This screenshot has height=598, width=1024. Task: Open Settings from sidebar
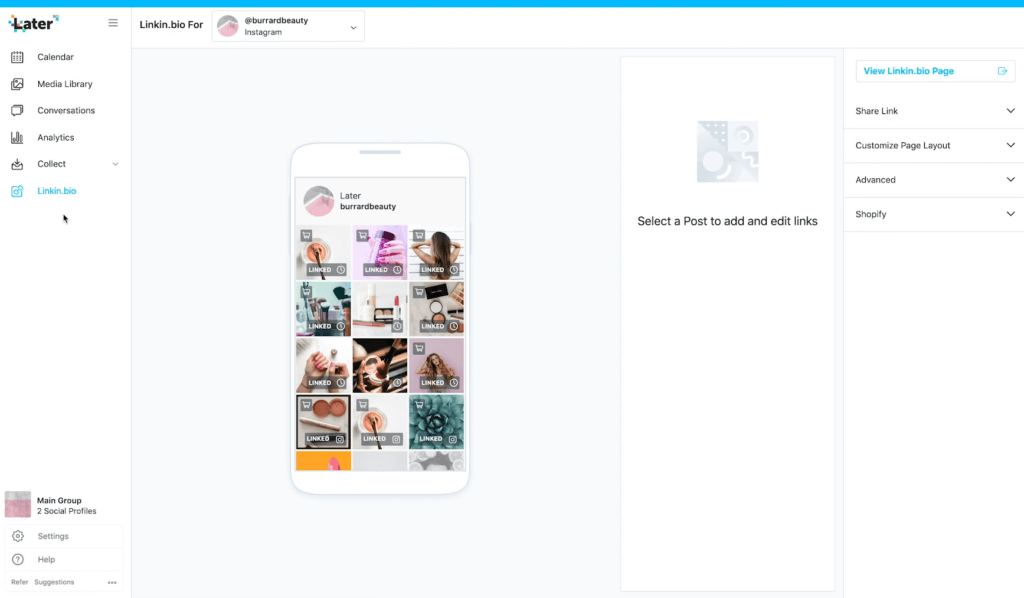tap(53, 536)
